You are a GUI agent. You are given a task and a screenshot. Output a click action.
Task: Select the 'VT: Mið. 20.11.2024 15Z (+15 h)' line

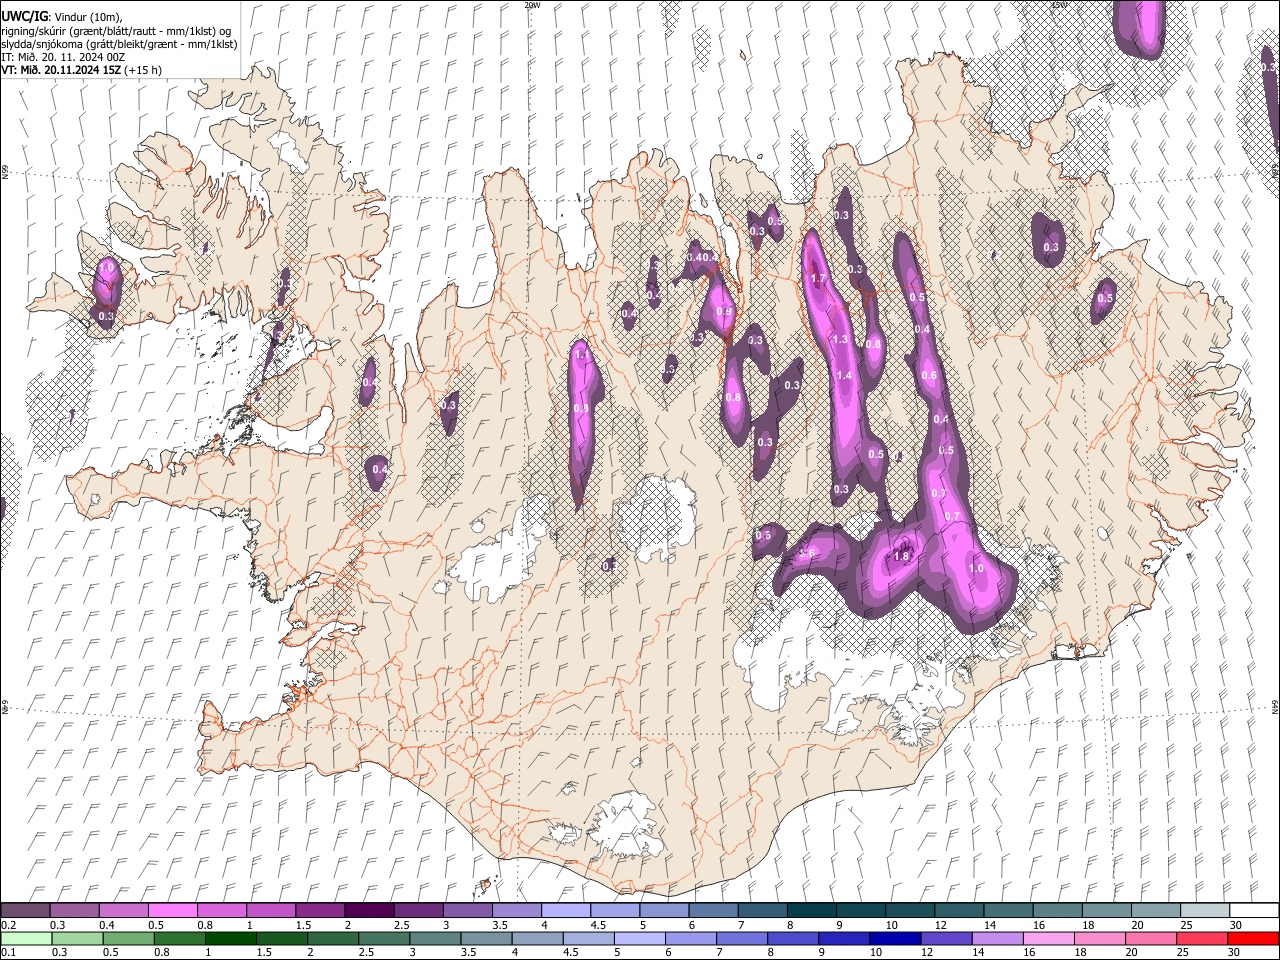81,70
